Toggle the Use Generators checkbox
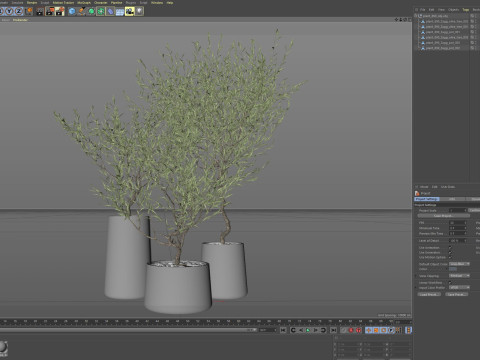 [450, 253]
